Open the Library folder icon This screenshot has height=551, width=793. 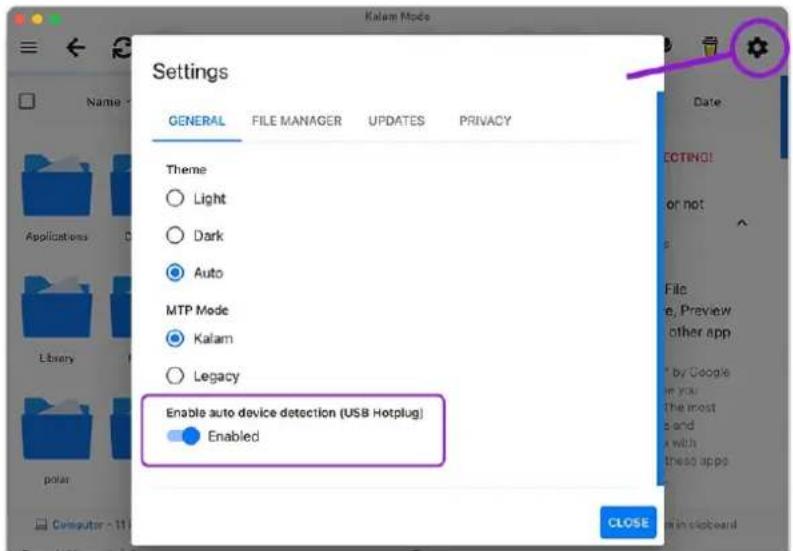pyautogui.click(x=57, y=307)
